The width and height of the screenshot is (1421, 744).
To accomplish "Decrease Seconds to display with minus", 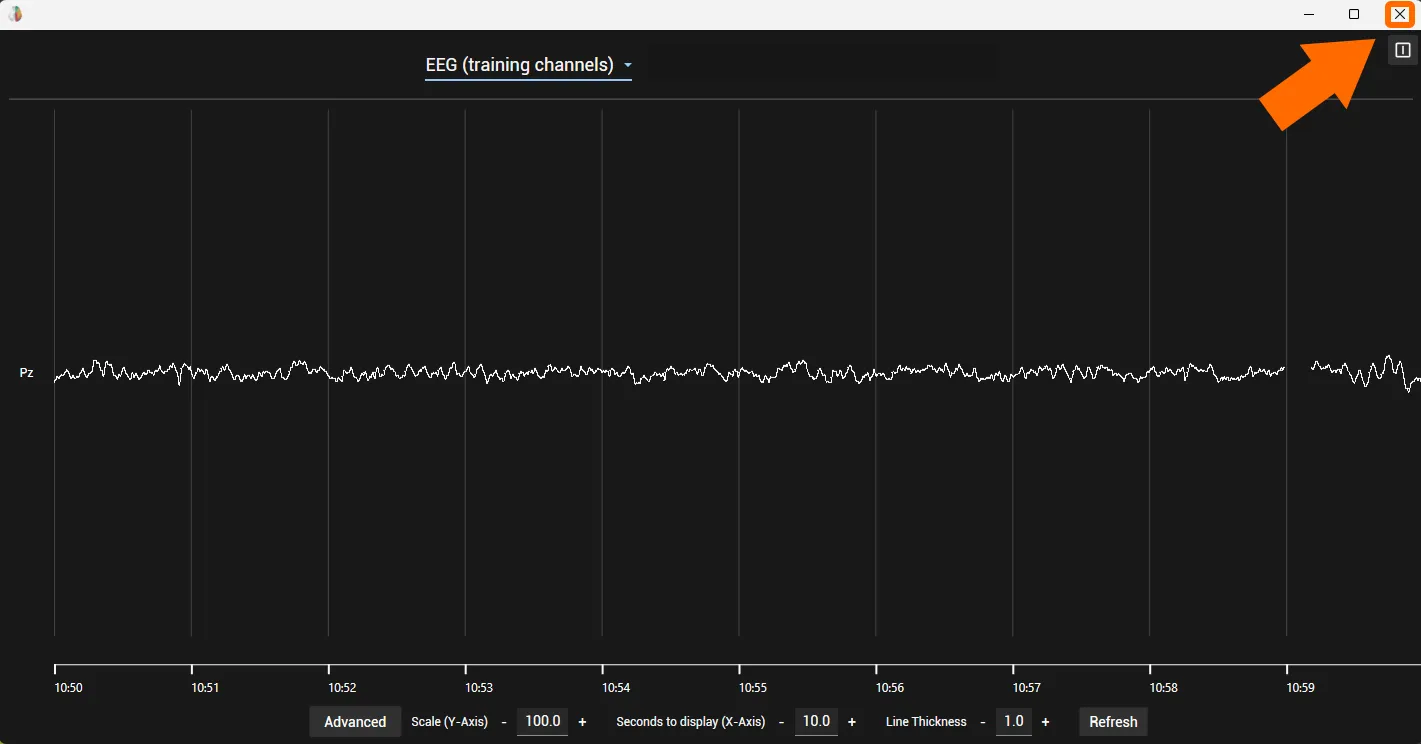I will coord(781,722).
